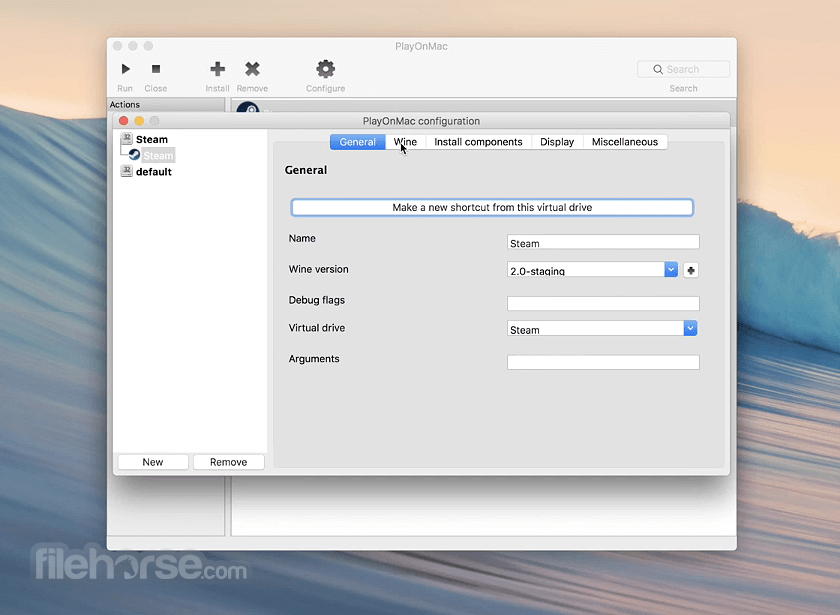840x615 pixels.
Task: Click the Actions header in PlayOnMac sidebar
Action: point(125,104)
